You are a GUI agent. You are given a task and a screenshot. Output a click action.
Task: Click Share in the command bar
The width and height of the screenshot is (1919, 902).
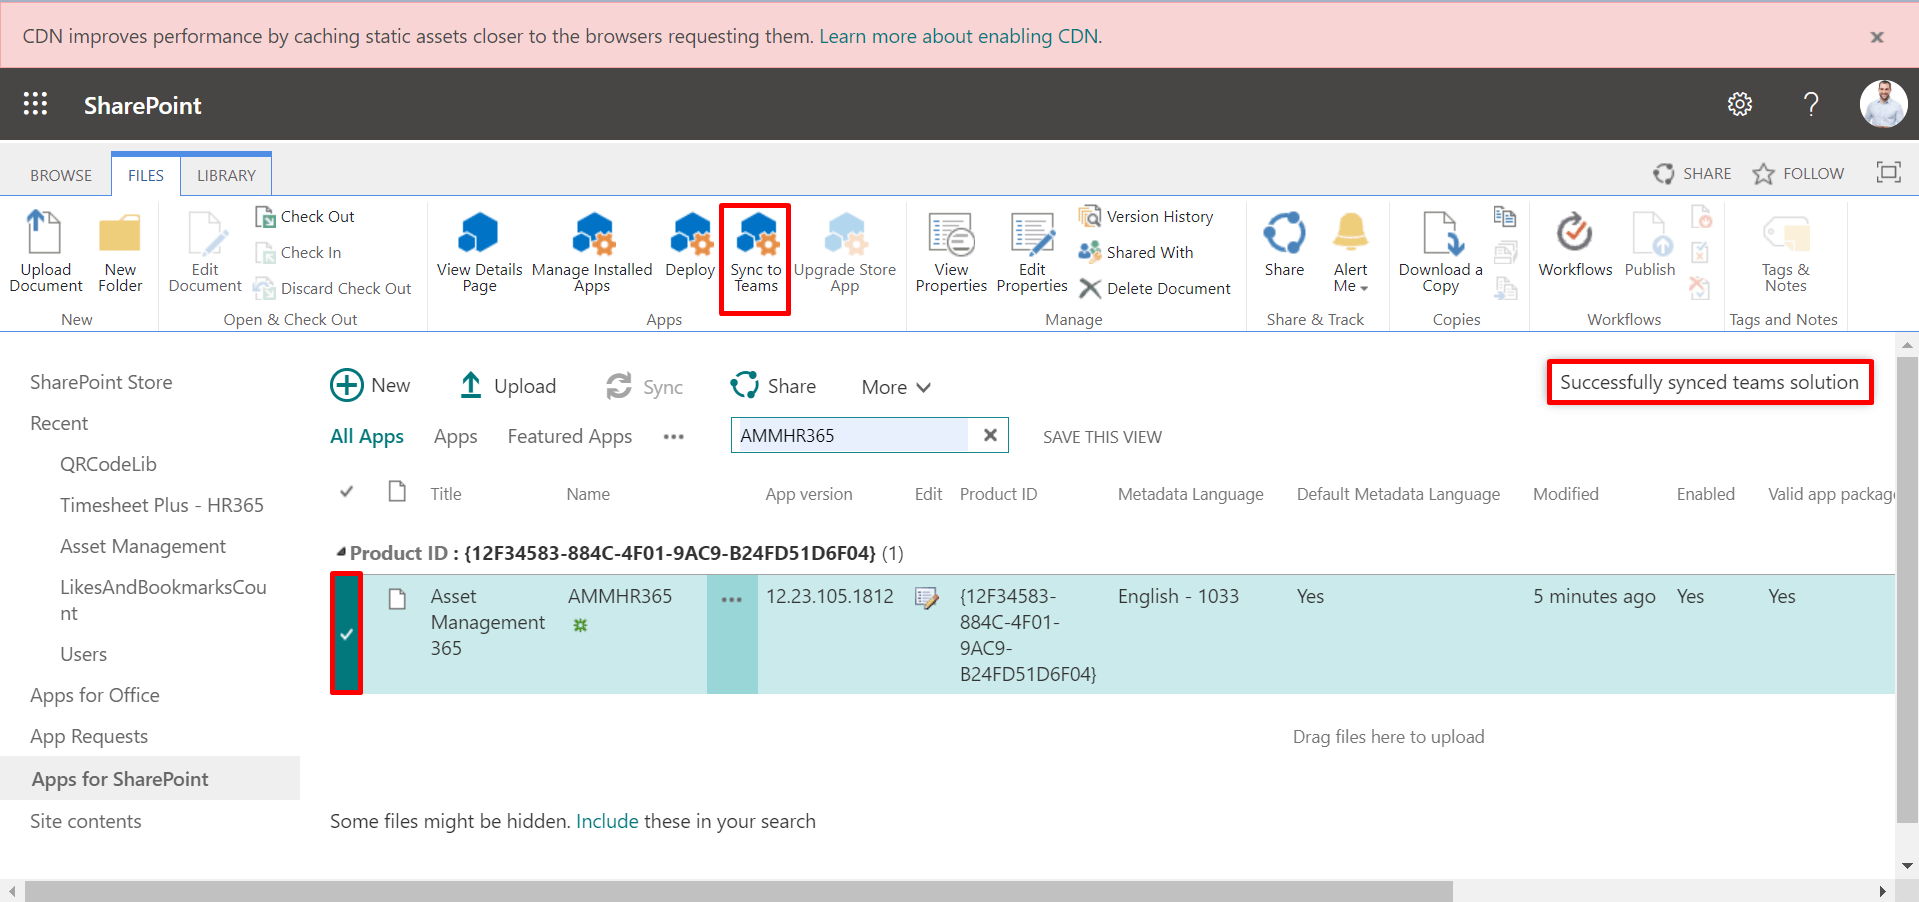(x=773, y=385)
